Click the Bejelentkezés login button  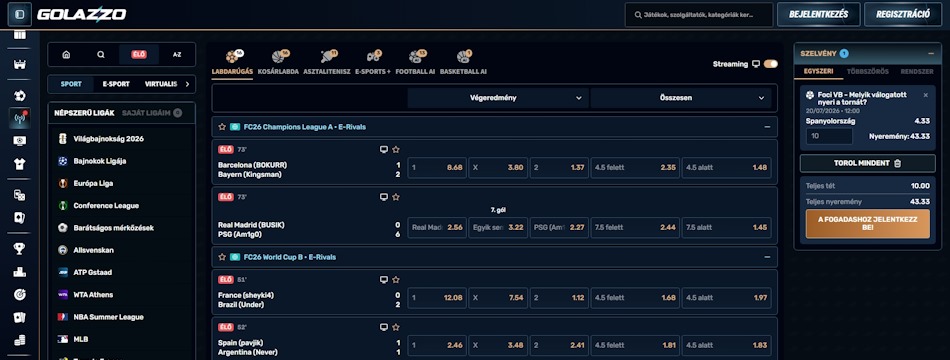click(818, 15)
